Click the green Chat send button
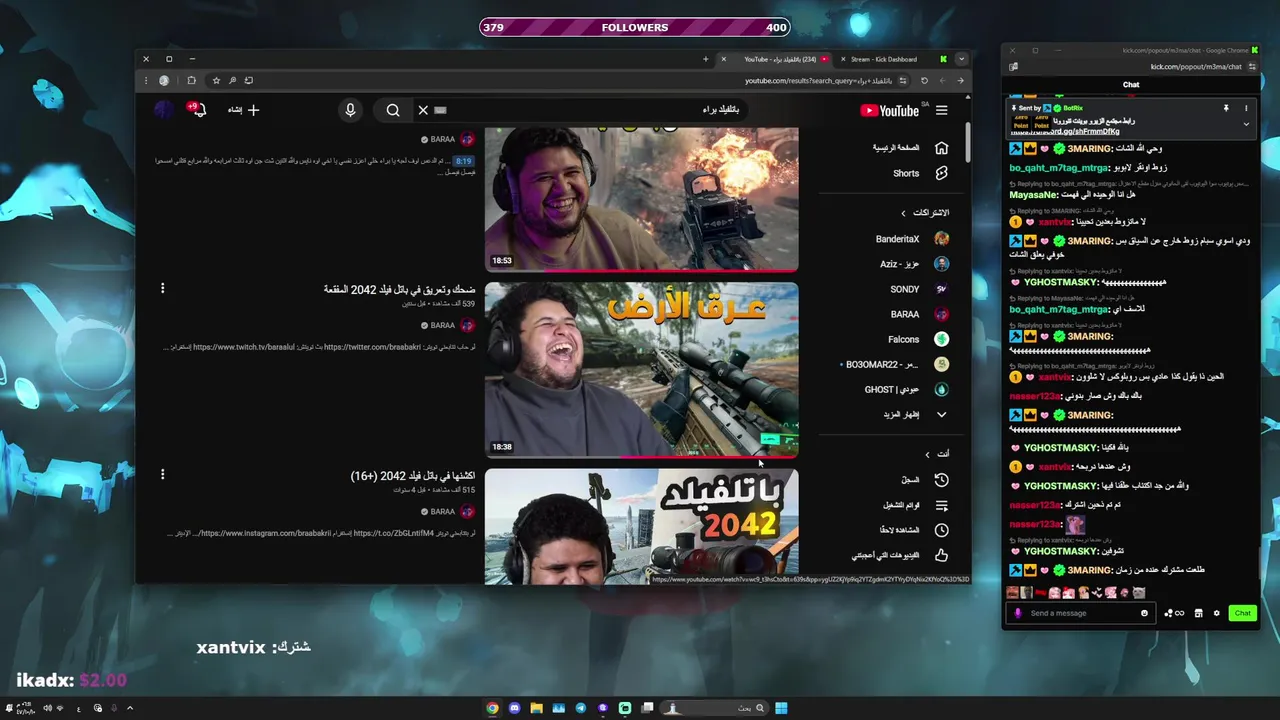The width and height of the screenshot is (1280, 720). pyautogui.click(x=1242, y=613)
